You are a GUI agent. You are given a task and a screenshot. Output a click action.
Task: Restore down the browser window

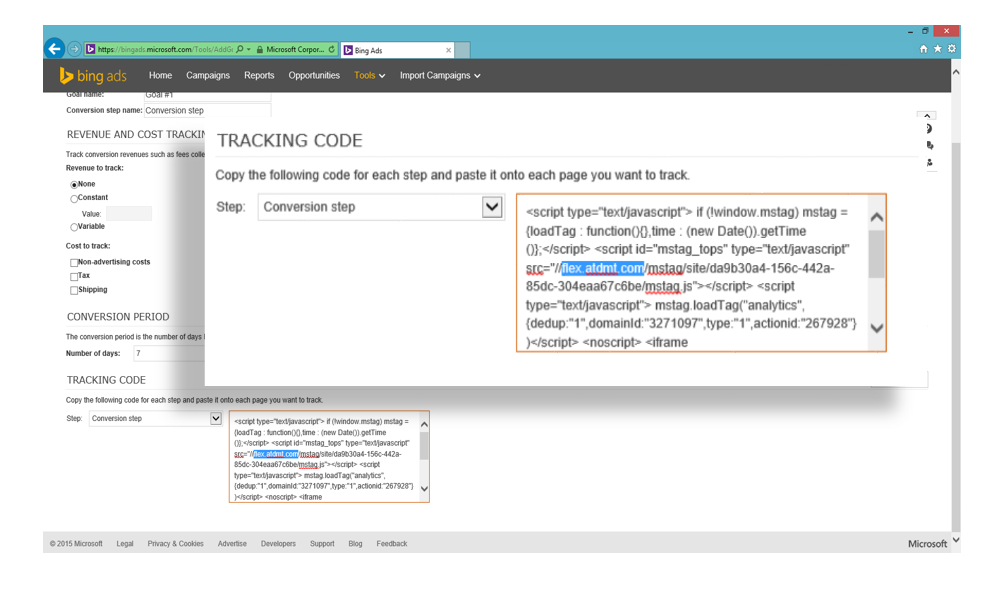(925, 31)
